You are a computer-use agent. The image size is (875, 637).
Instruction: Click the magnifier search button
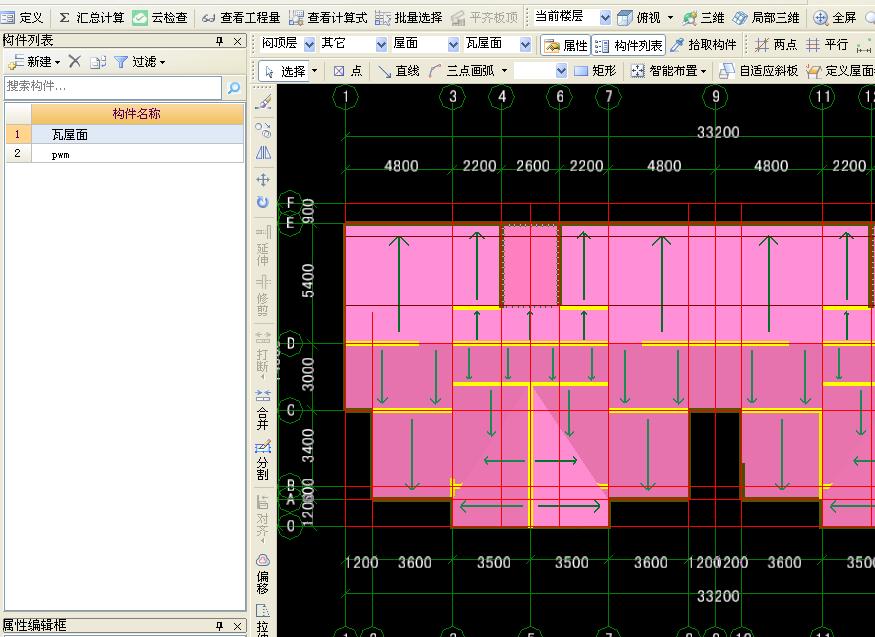click(x=234, y=87)
